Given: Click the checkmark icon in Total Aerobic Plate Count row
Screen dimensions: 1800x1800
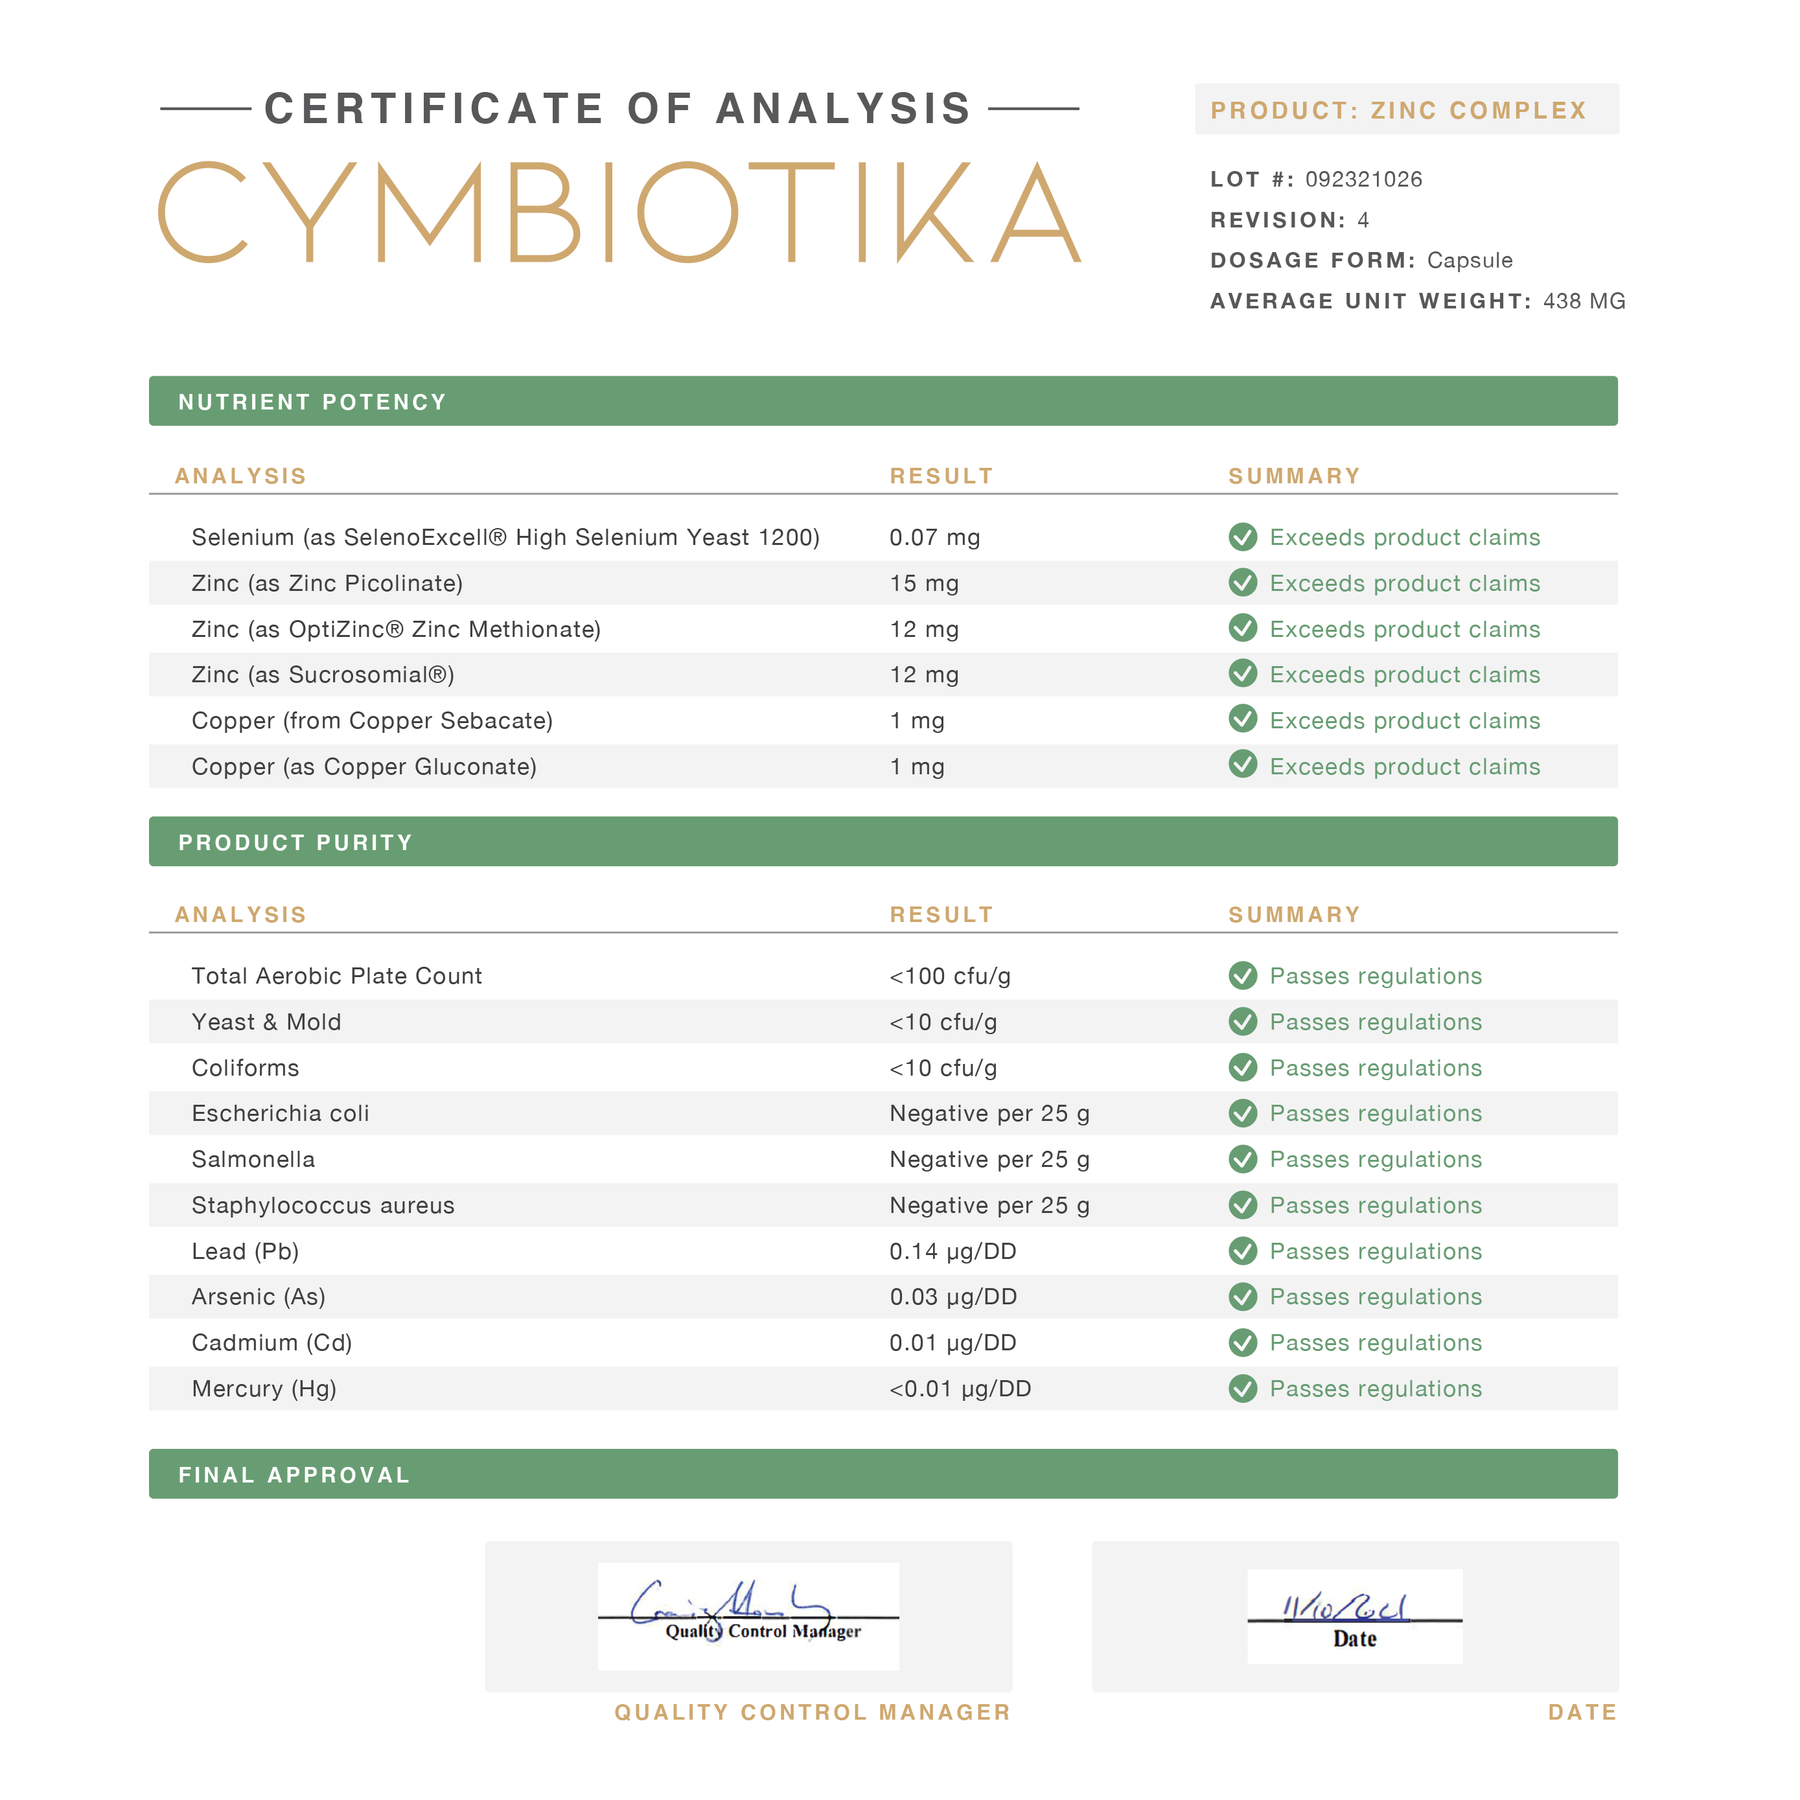Looking at the screenshot, I should (x=1243, y=975).
